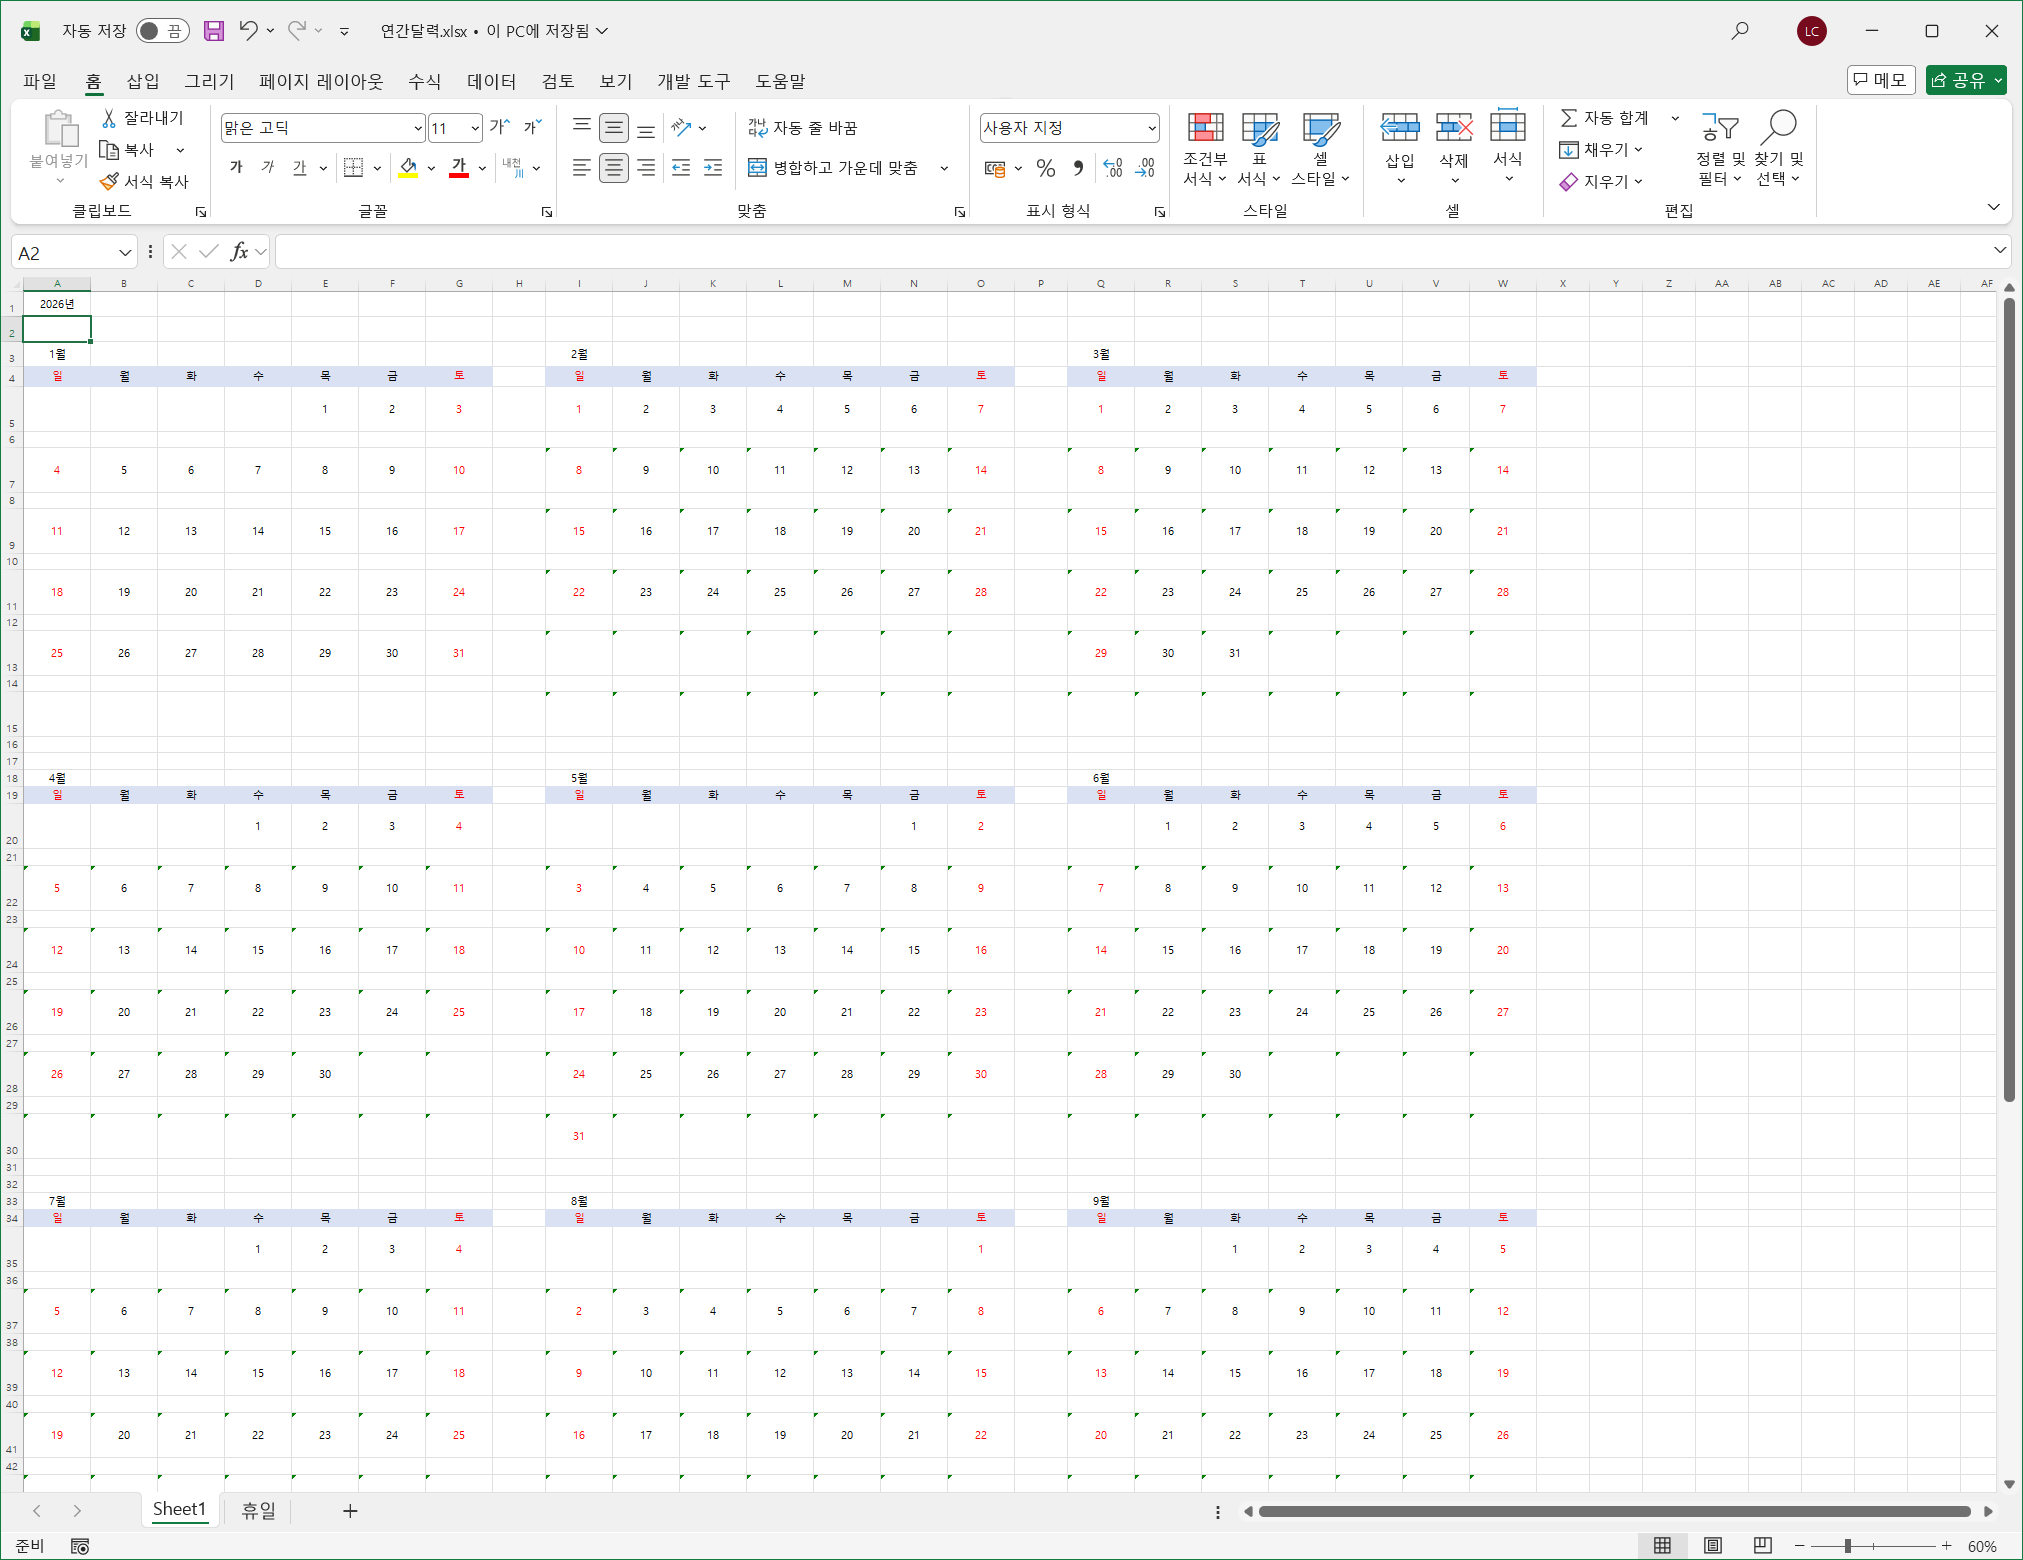Click the percent style icon
This screenshot has height=1560, width=2023.
[1046, 168]
